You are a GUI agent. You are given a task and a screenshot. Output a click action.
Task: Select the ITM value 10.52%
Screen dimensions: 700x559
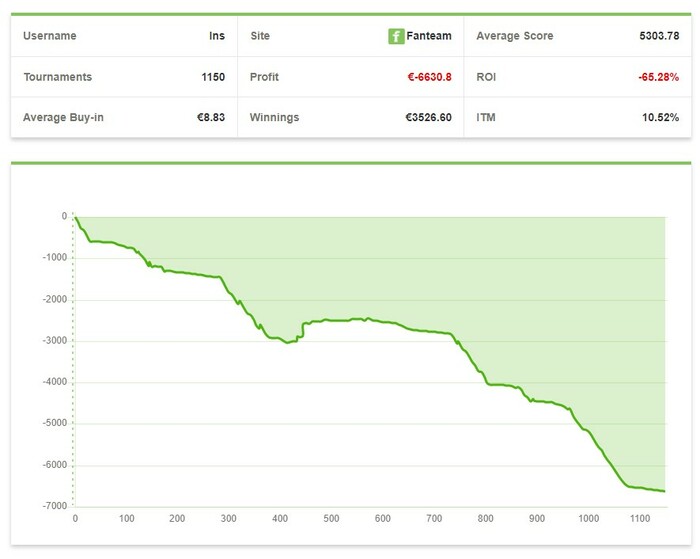click(660, 117)
